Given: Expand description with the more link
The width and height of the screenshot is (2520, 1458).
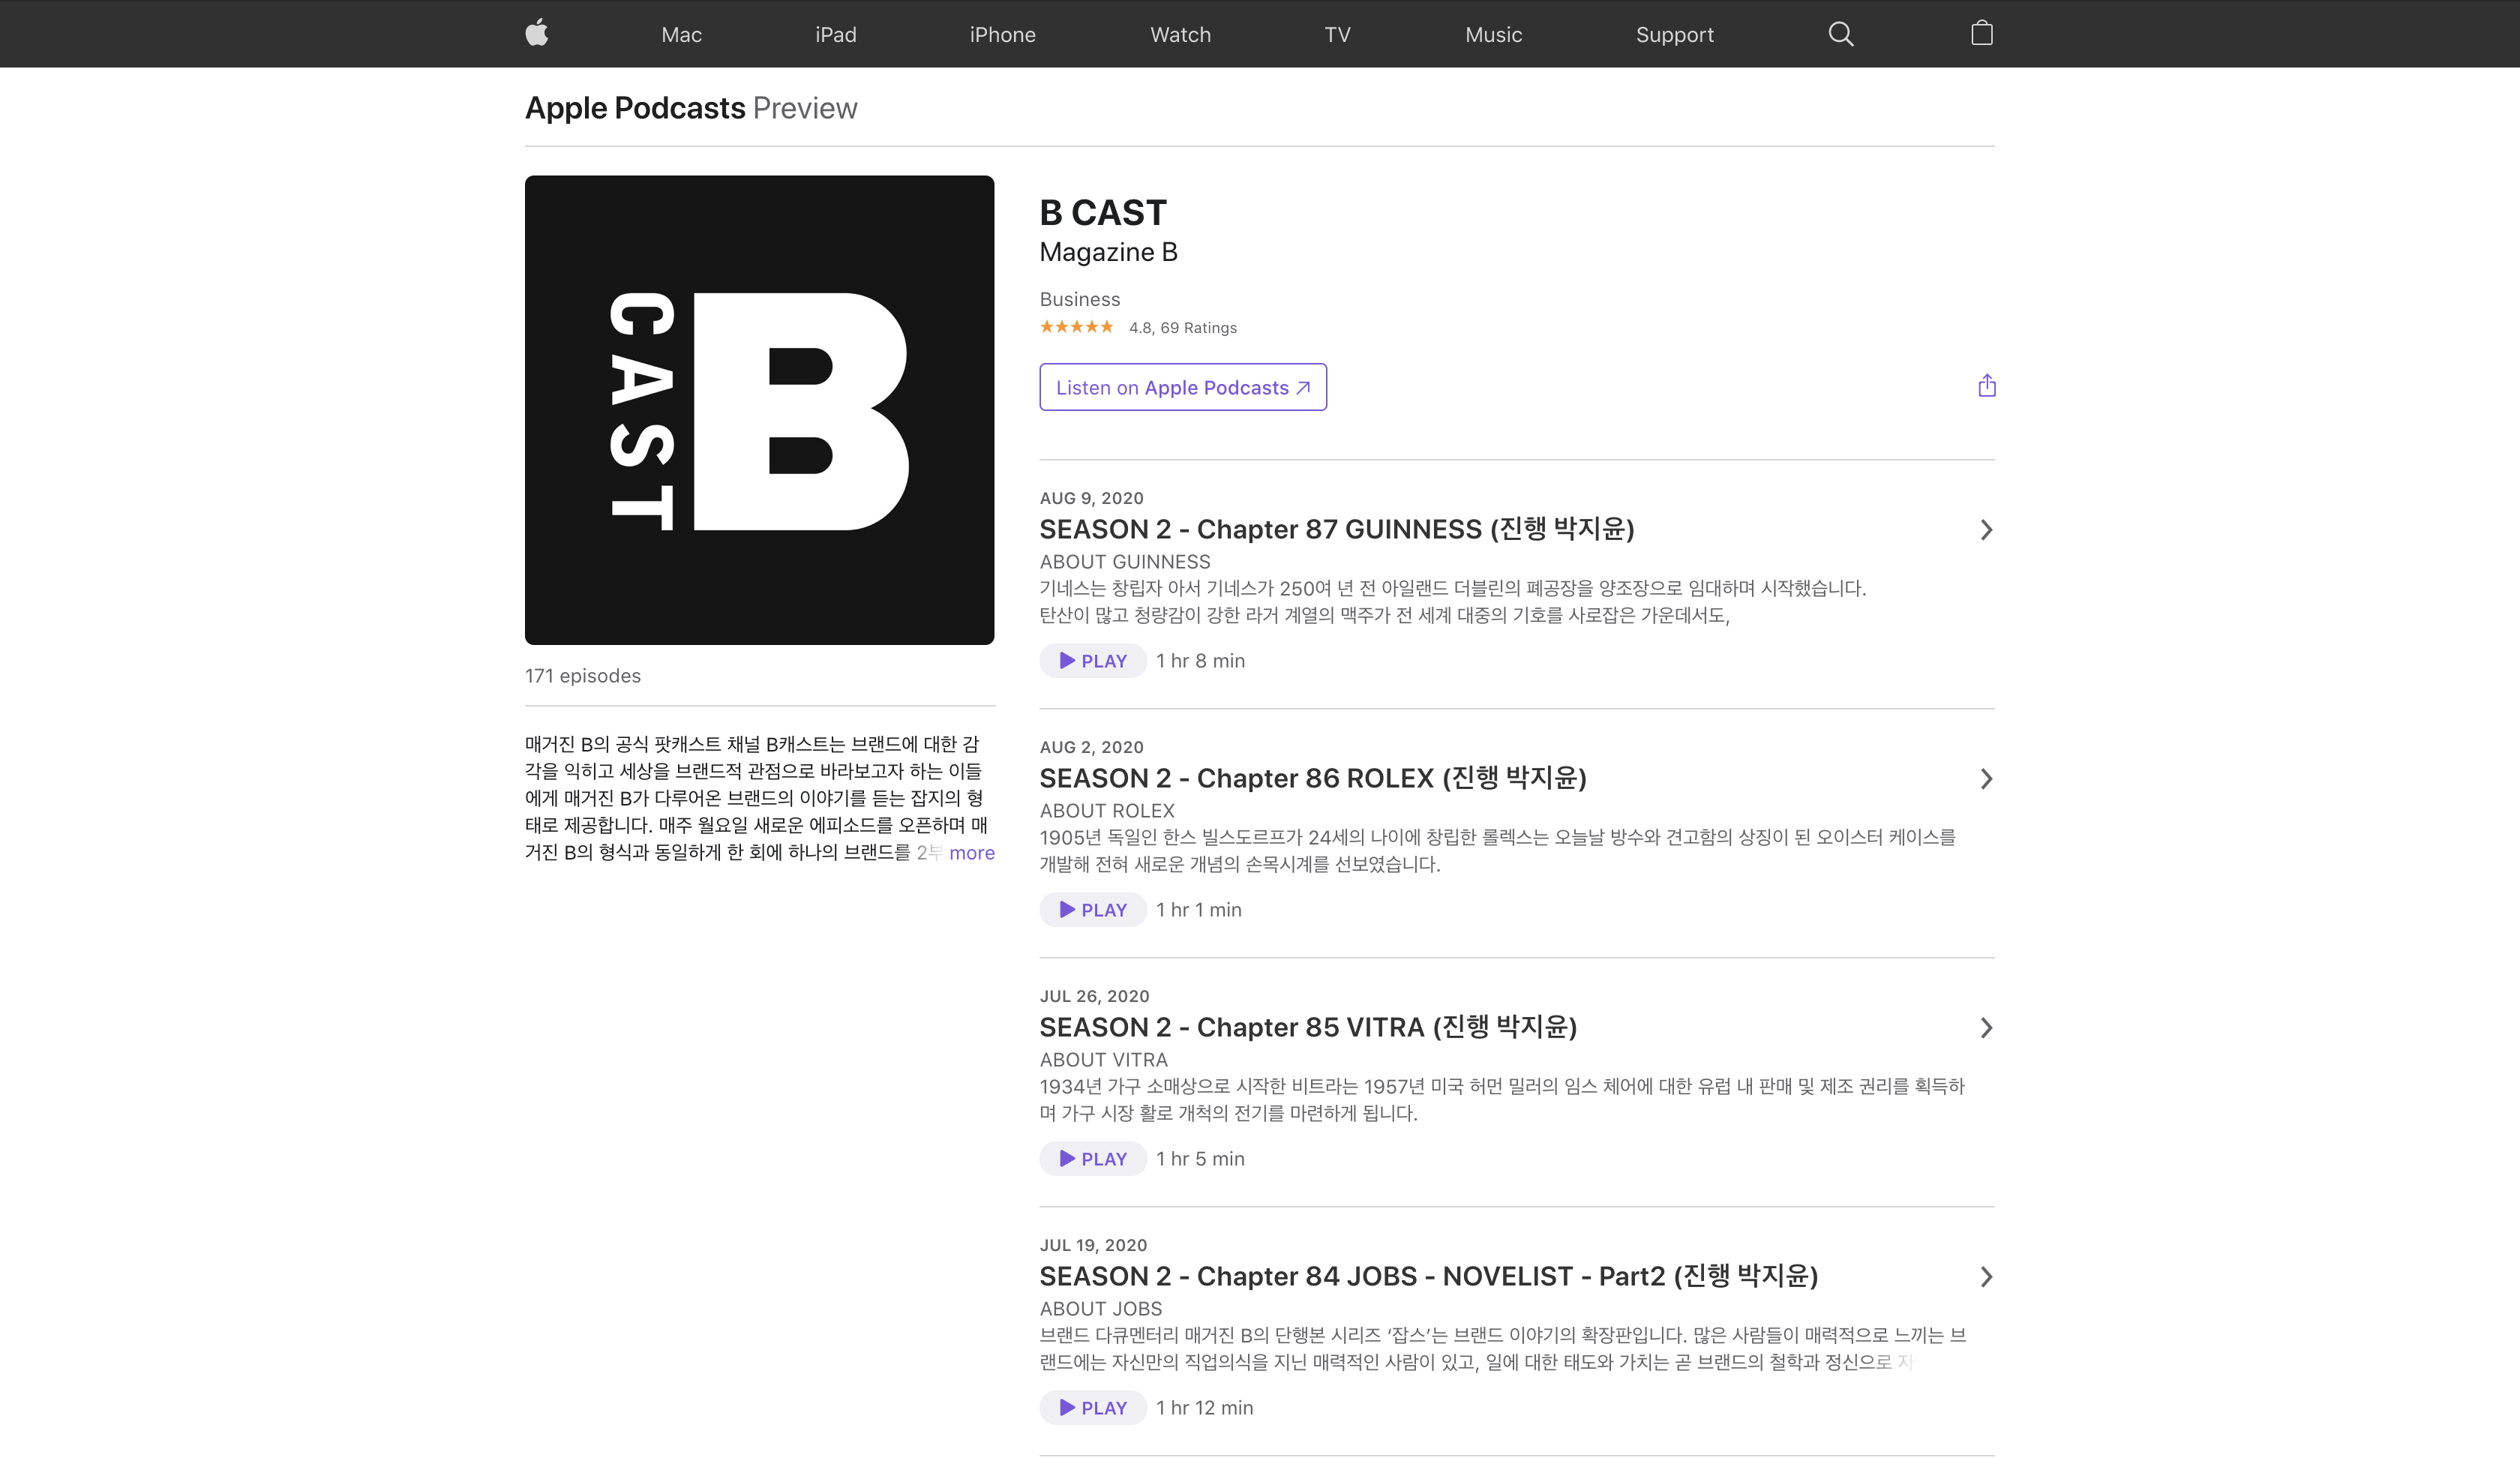Looking at the screenshot, I should tap(971, 853).
